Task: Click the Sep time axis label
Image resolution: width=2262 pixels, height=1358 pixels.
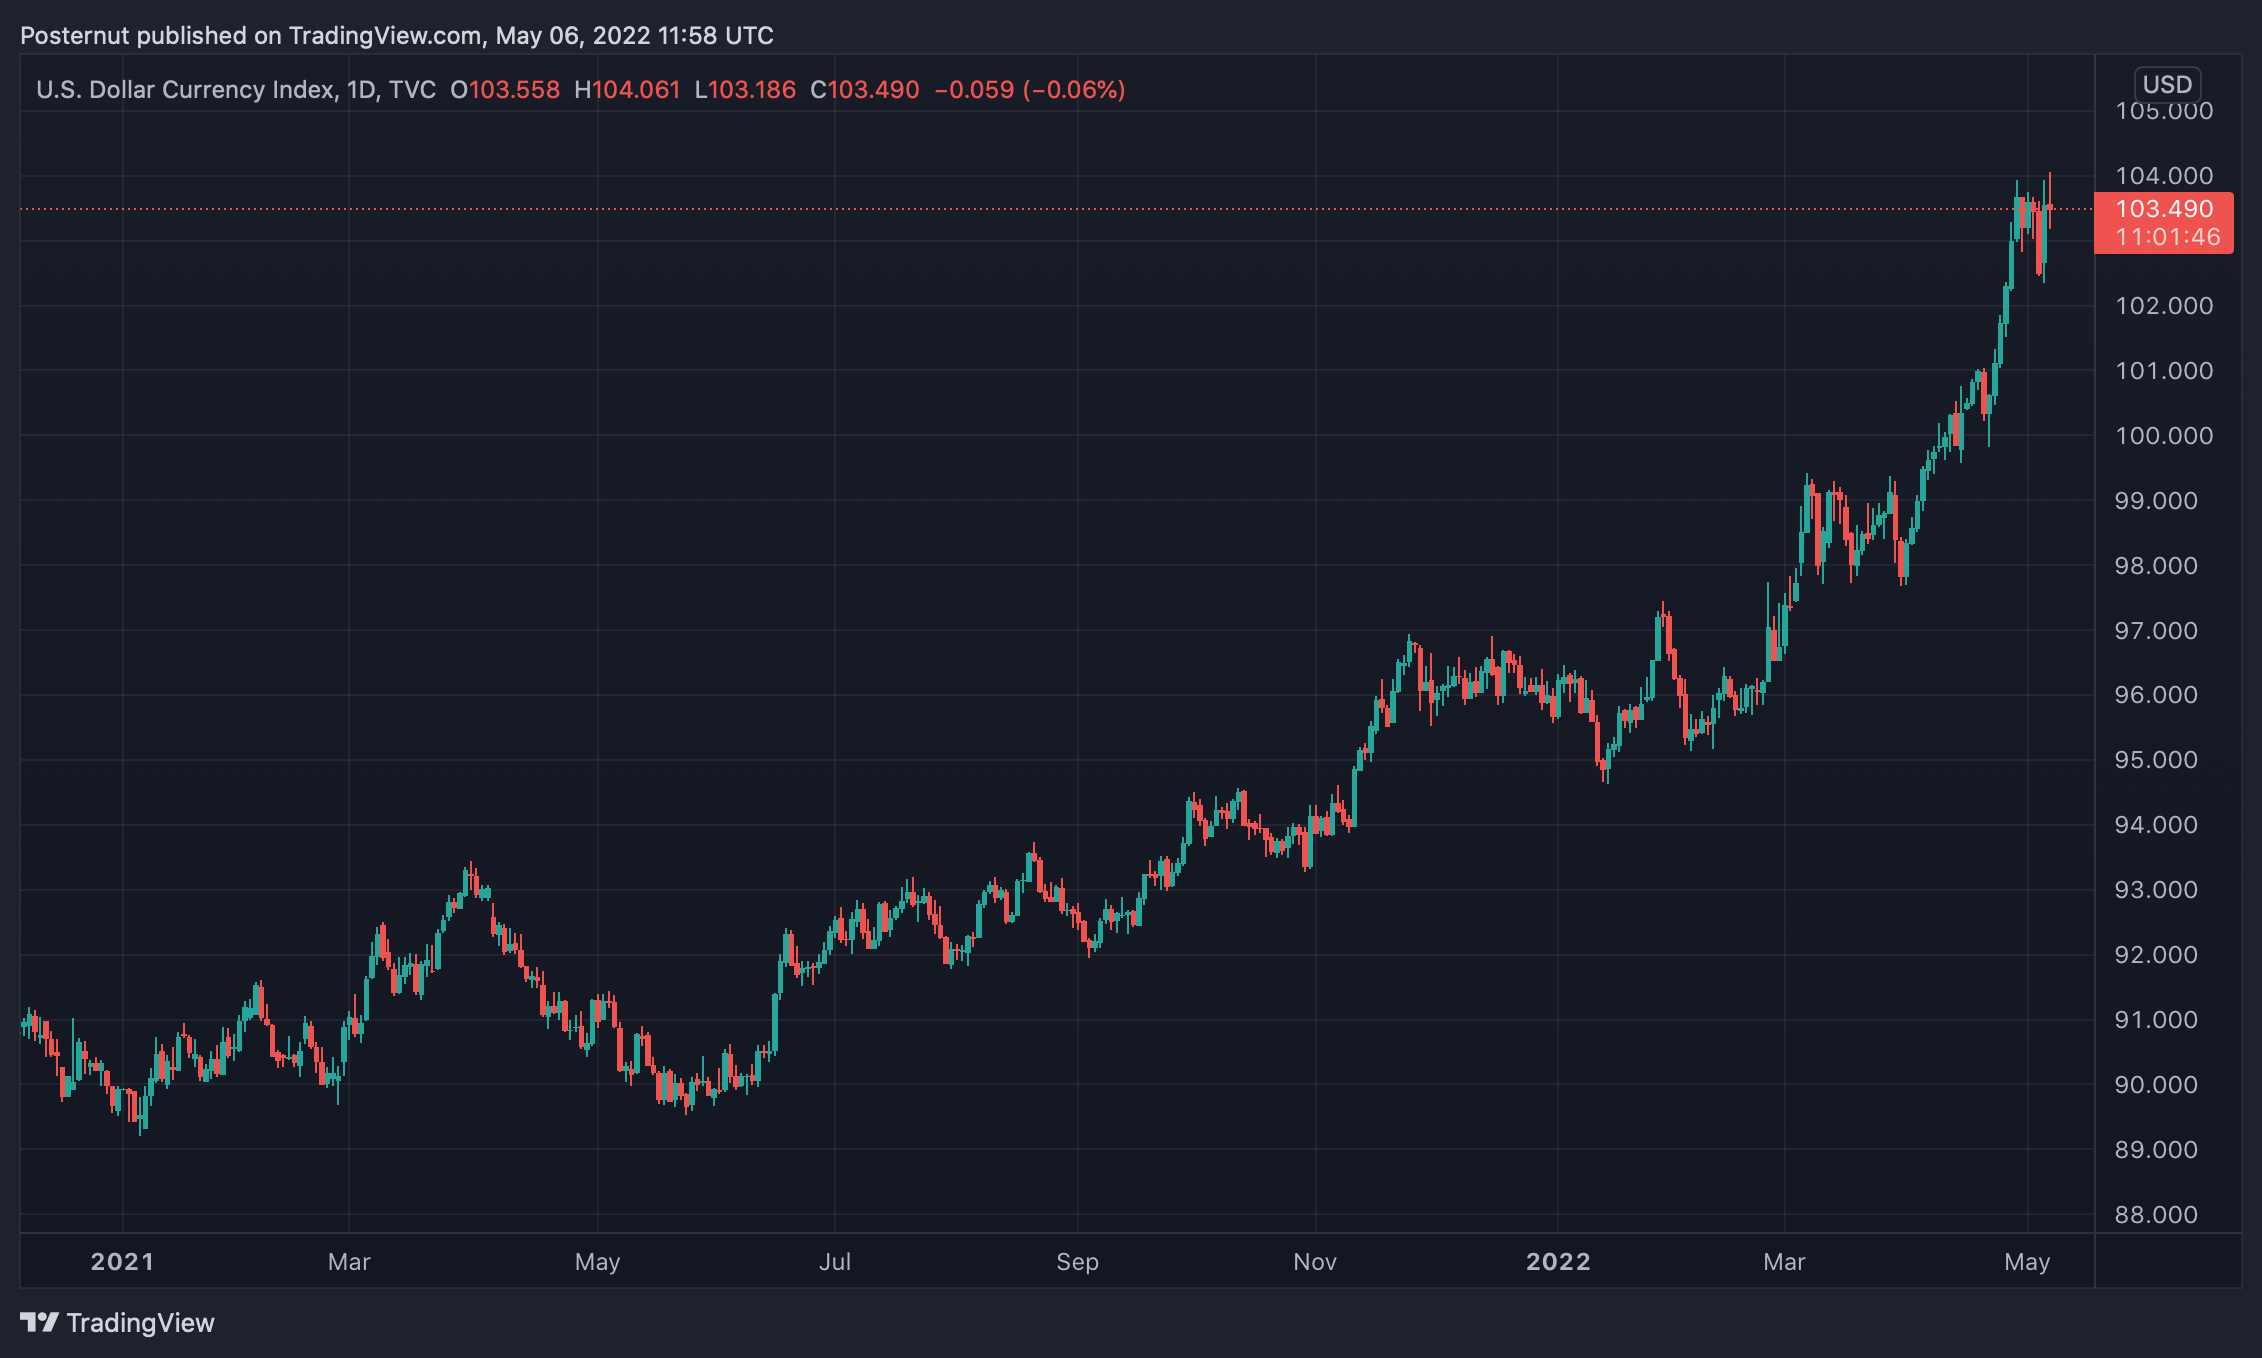Action: (1077, 1262)
